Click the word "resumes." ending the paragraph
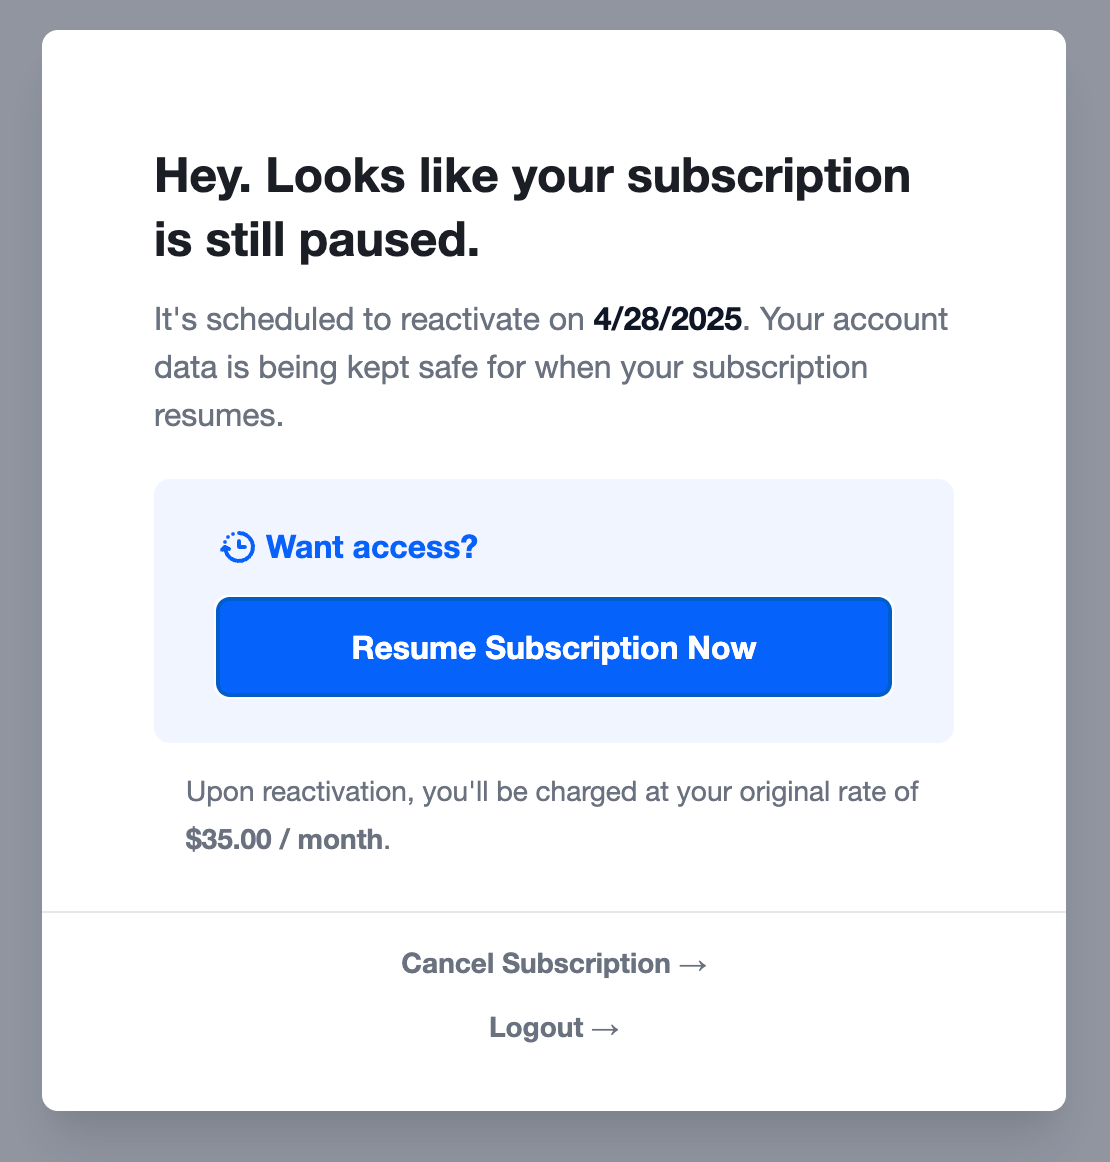 [x=219, y=416]
